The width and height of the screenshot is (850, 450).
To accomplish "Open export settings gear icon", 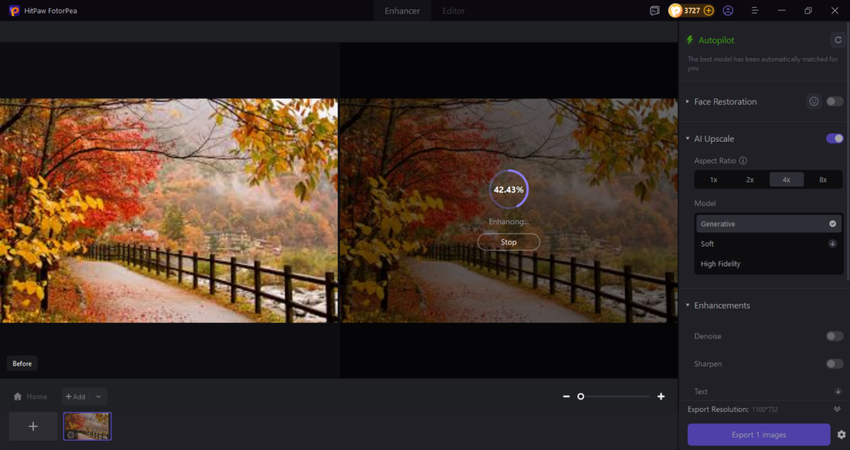I will 841,434.
